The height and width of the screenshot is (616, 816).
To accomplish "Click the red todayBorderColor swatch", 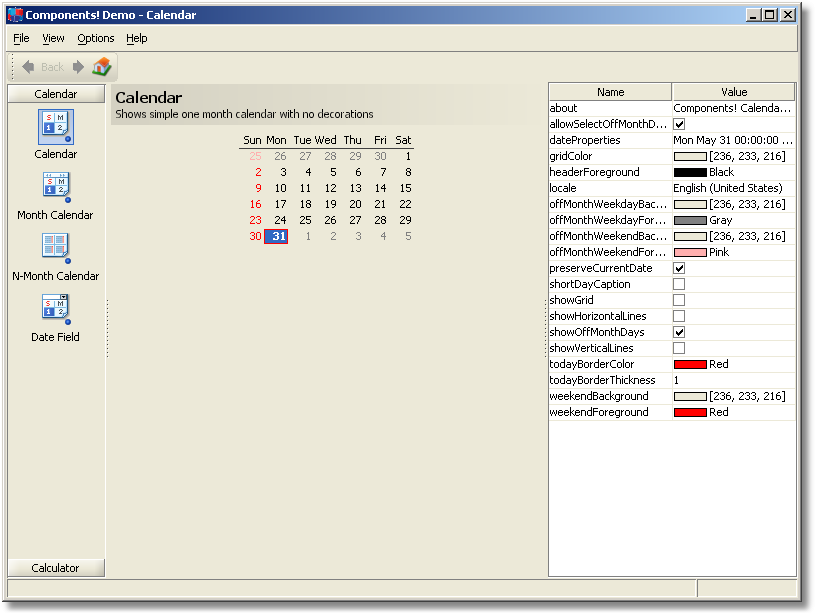I will click(690, 364).
